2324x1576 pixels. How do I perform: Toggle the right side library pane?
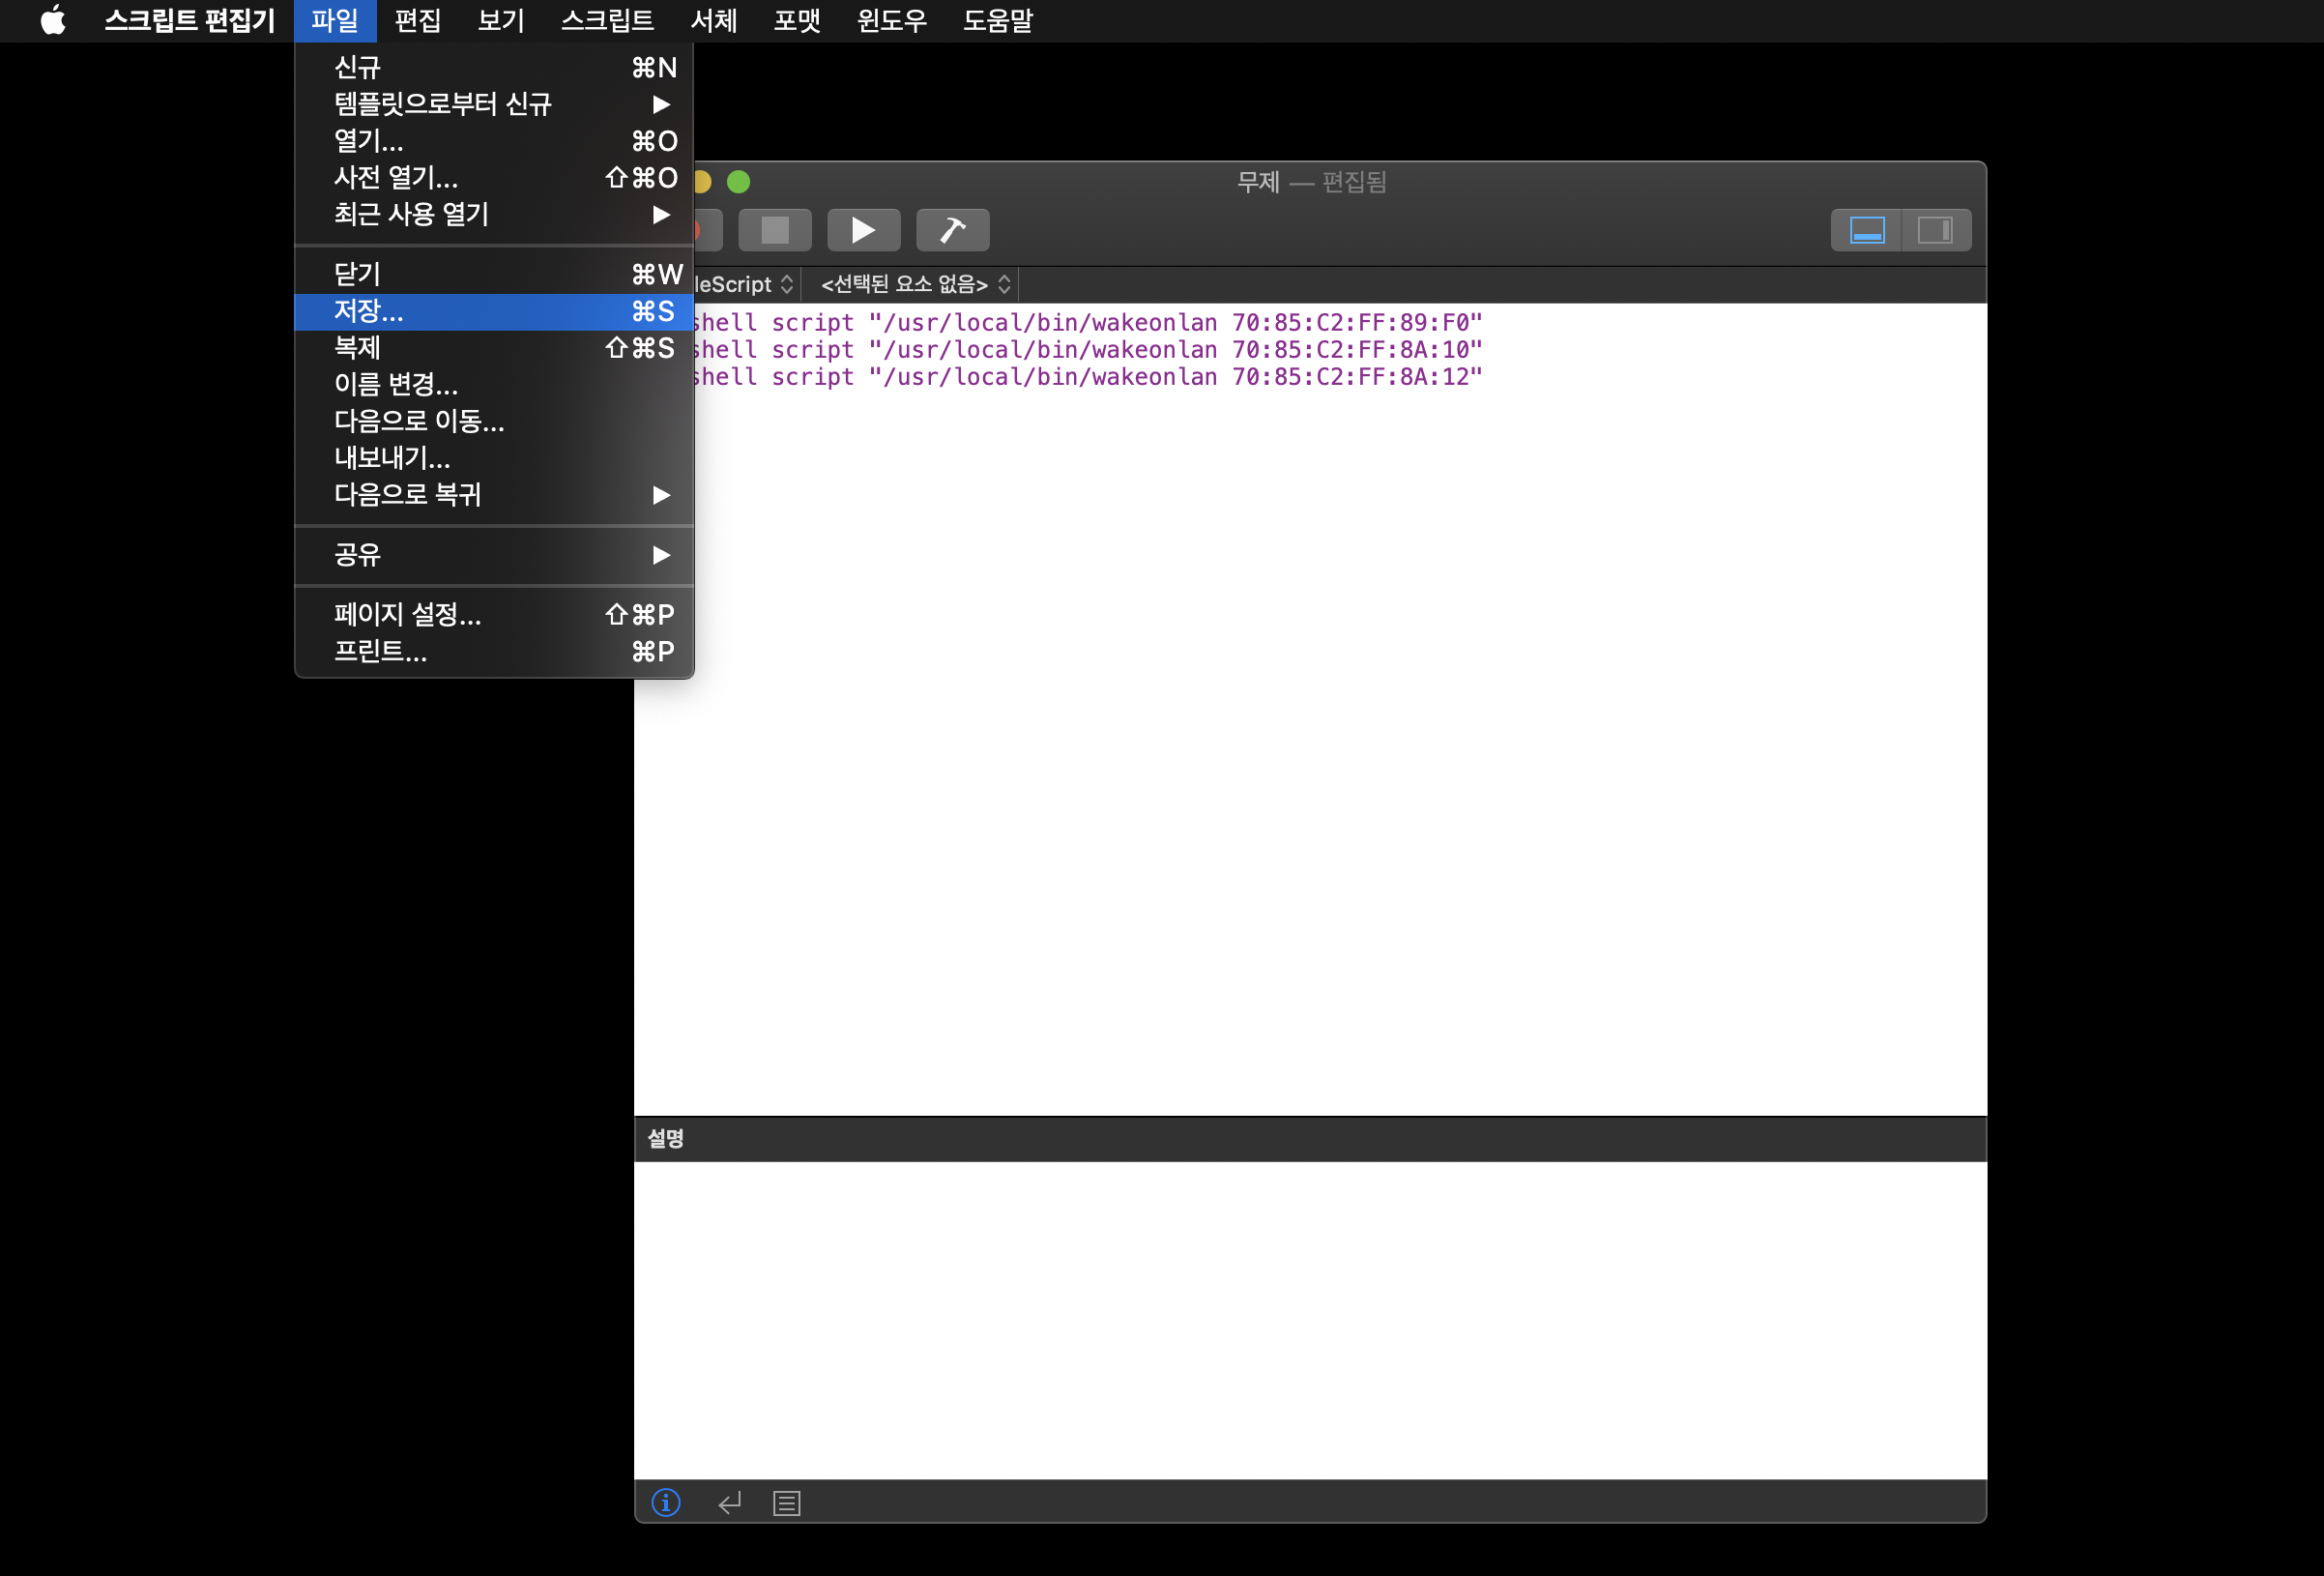(x=1935, y=230)
